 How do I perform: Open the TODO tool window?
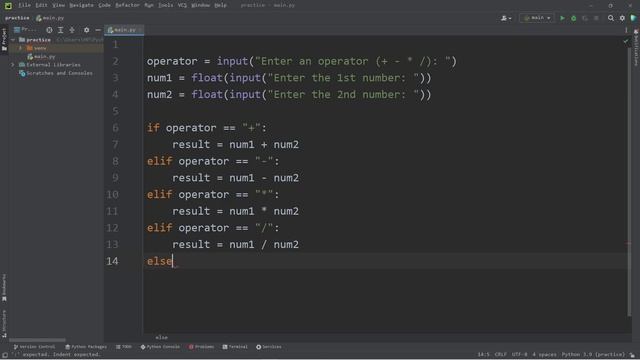click(x=124, y=347)
